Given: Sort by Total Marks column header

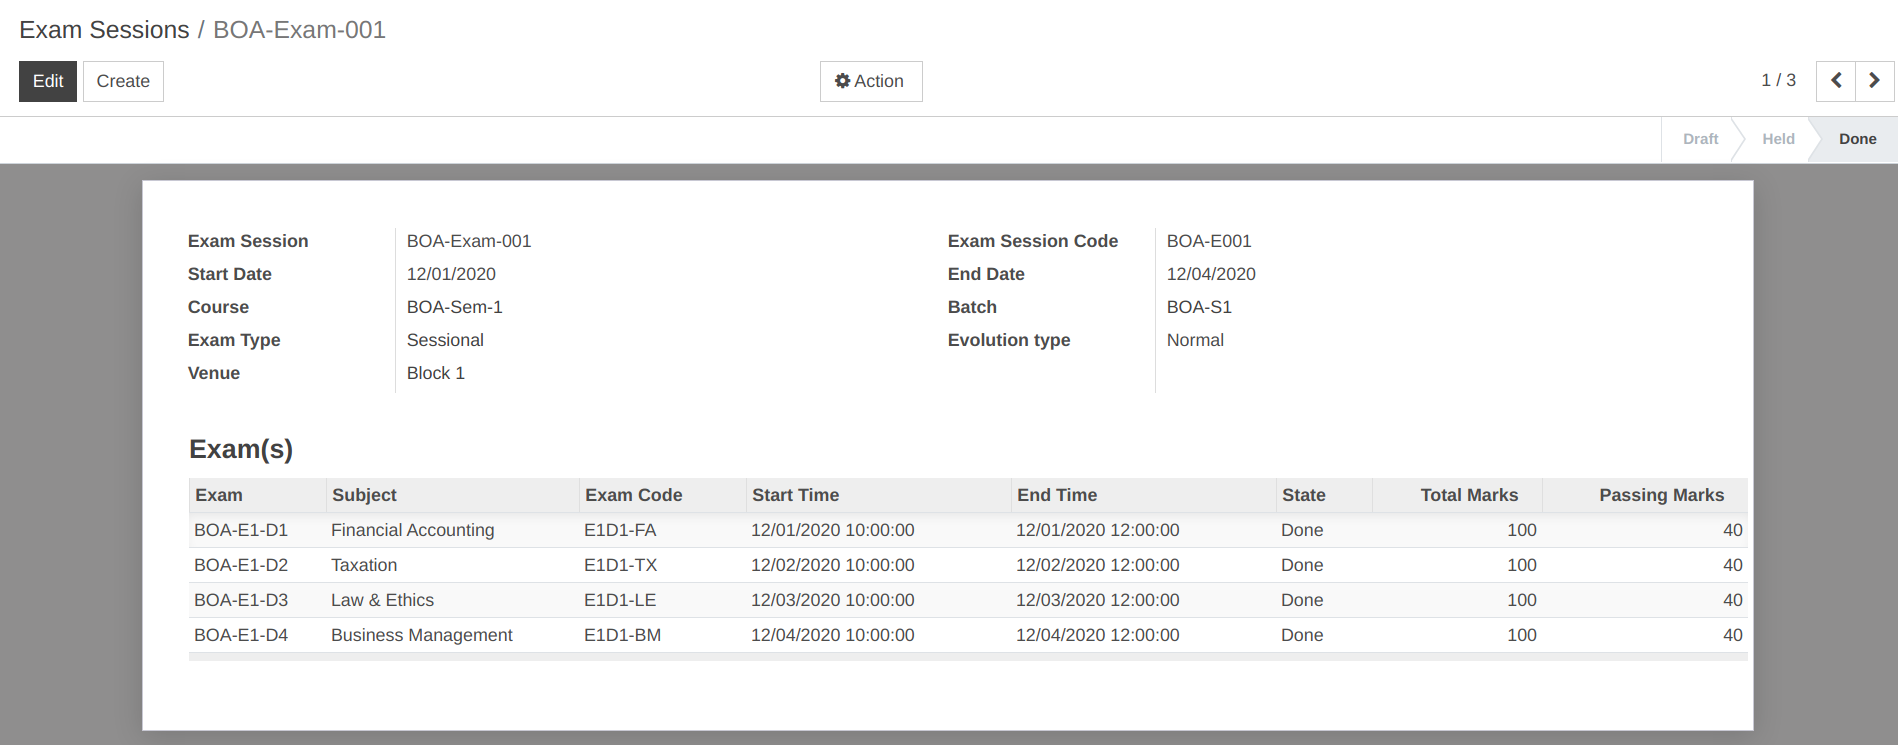Looking at the screenshot, I should pos(1457,495).
